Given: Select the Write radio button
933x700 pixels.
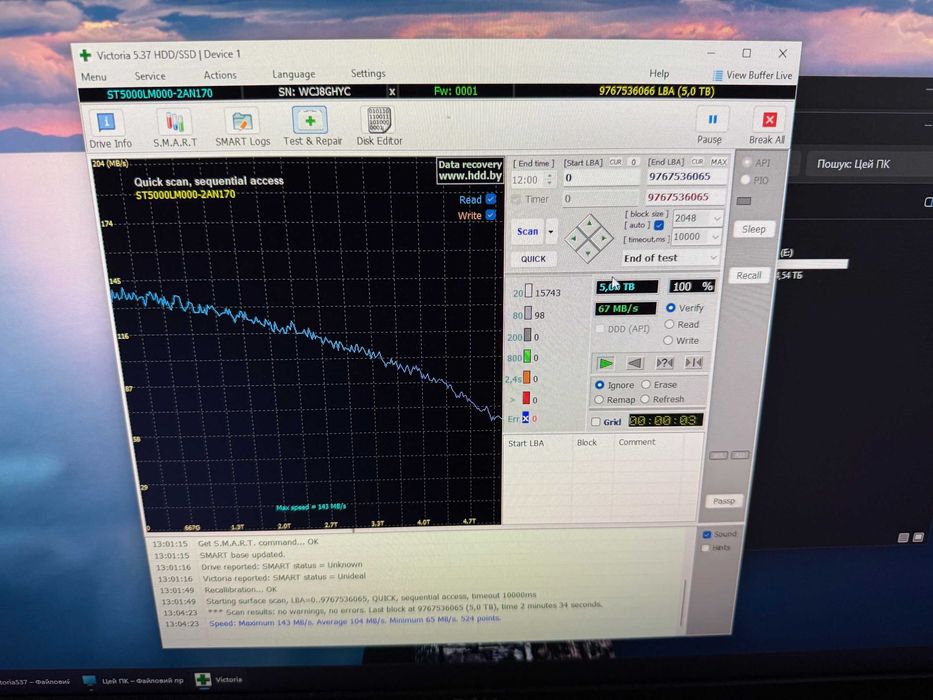Looking at the screenshot, I should (668, 340).
